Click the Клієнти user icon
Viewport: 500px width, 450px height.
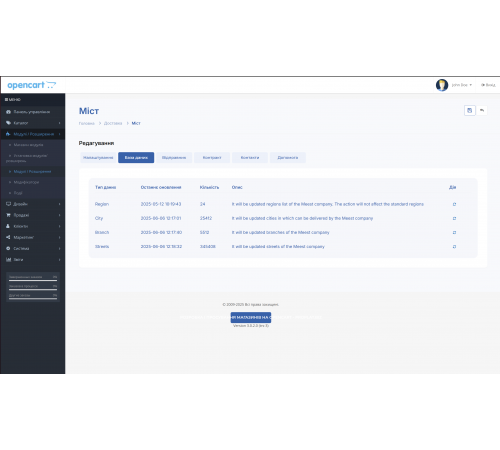8,226
